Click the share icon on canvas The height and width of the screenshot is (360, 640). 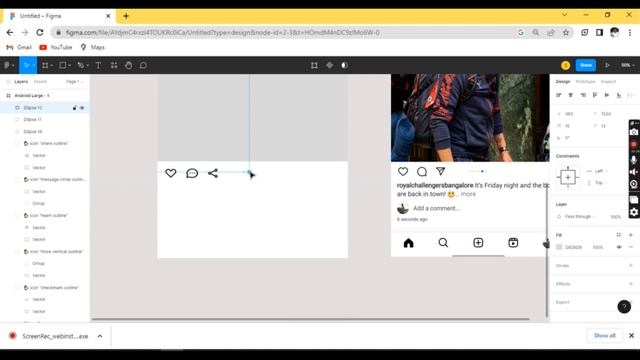tap(213, 173)
